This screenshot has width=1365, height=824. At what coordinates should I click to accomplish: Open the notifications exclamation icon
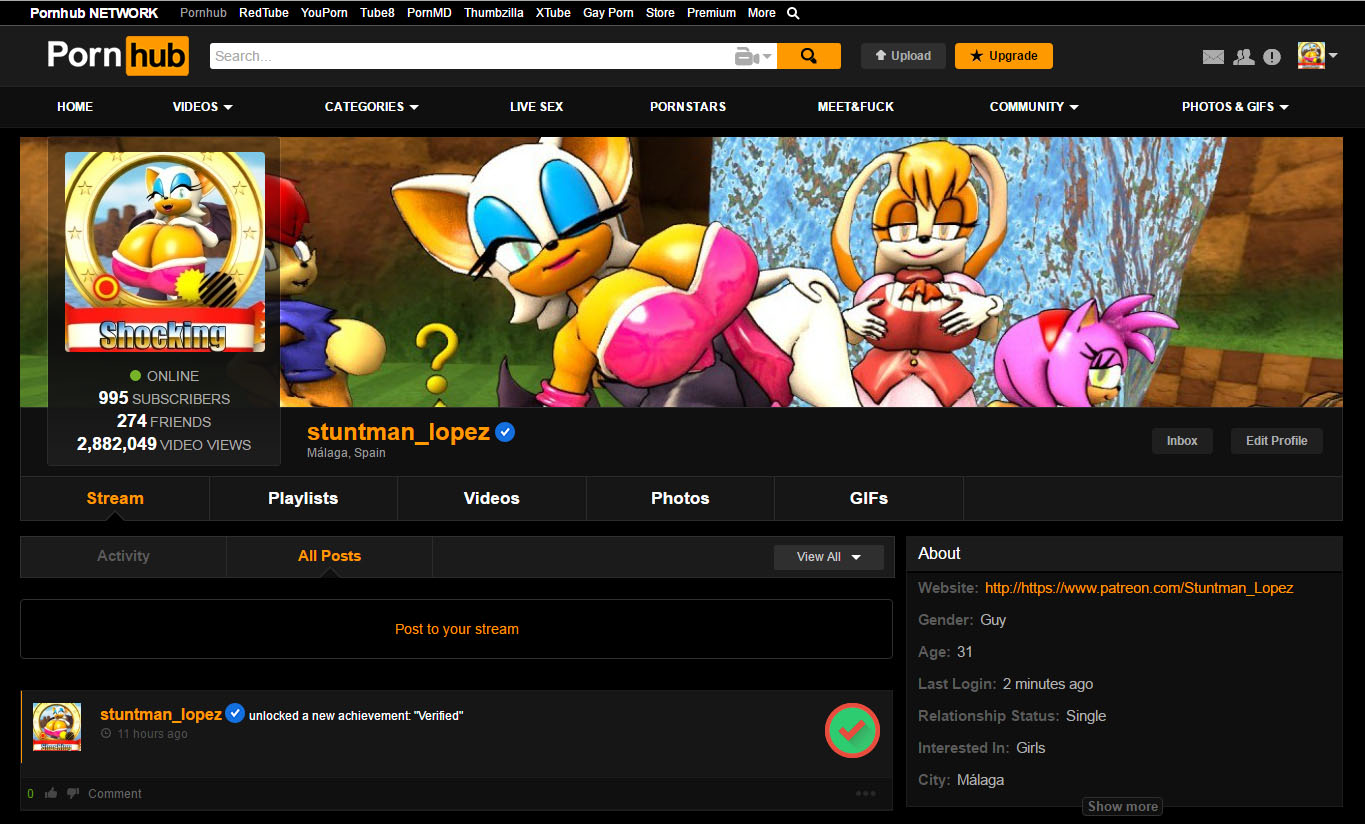point(1272,57)
